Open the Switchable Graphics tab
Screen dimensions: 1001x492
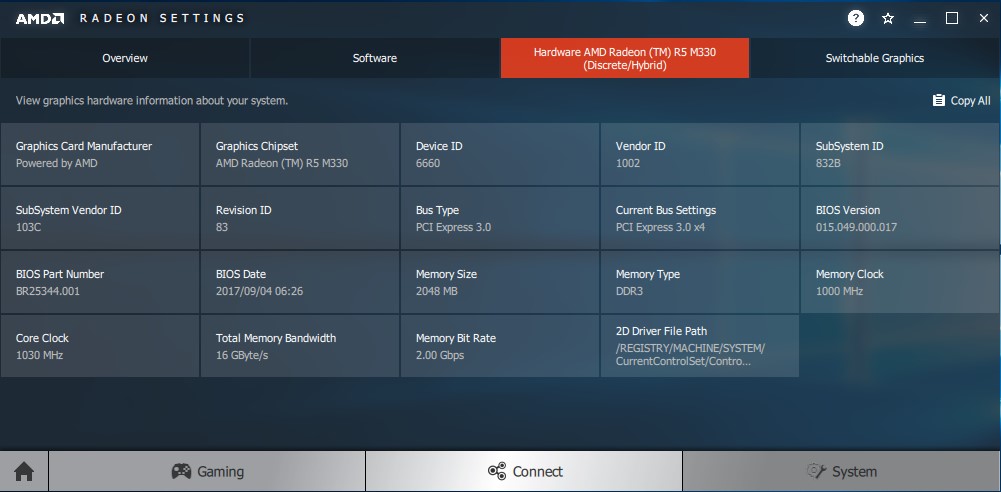(x=875, y=58)
